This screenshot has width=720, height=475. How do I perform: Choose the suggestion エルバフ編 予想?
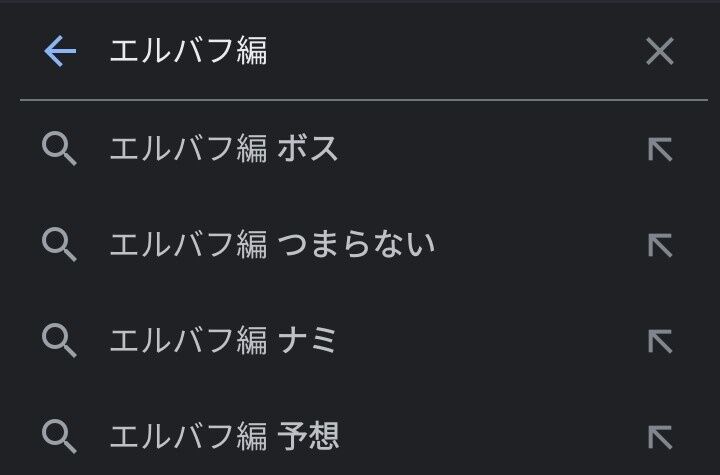tap(360, 436)
